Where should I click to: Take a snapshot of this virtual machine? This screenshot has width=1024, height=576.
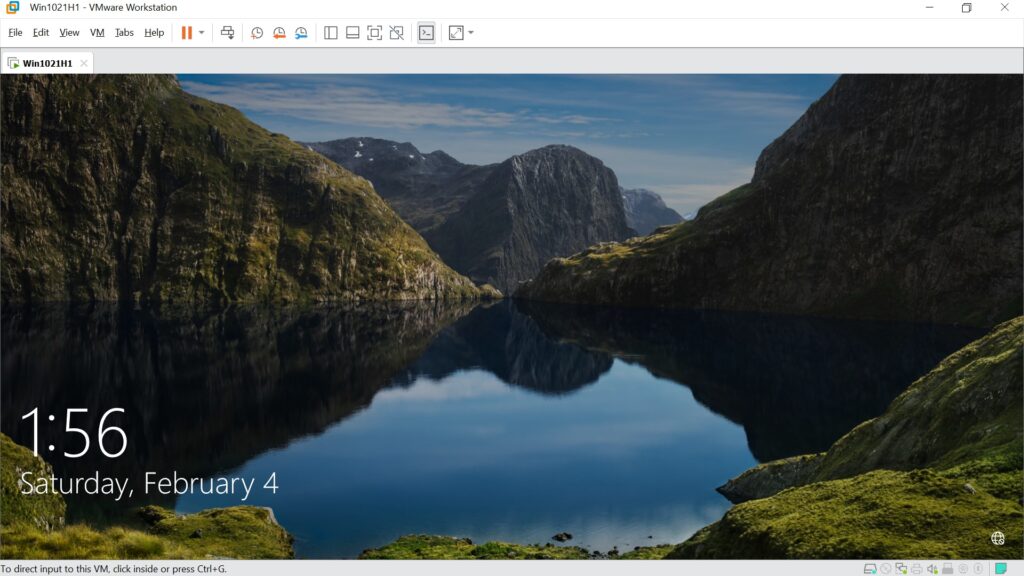pyautogui.click(x=257, y=33)
